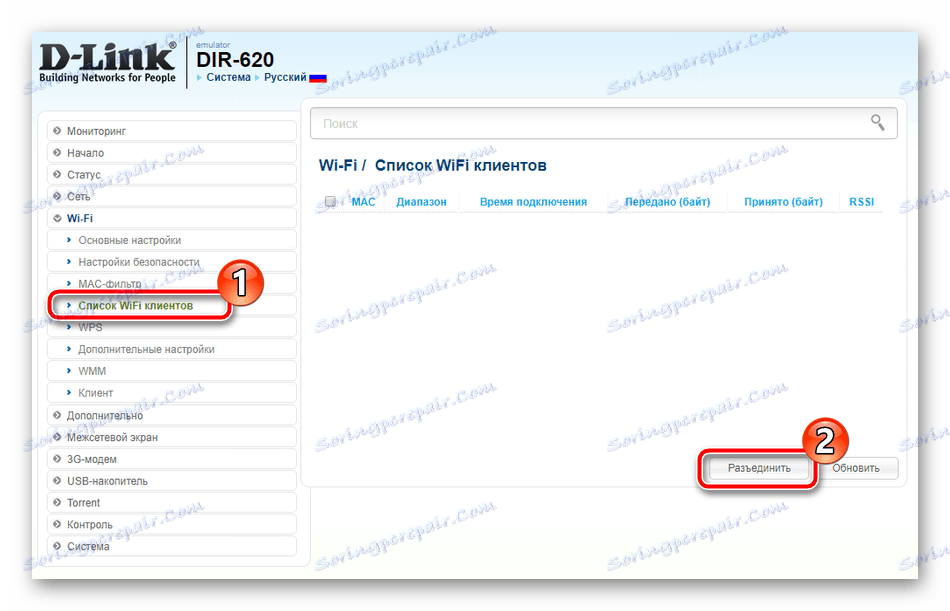Open the WMM submenu item

pos(172,371)
